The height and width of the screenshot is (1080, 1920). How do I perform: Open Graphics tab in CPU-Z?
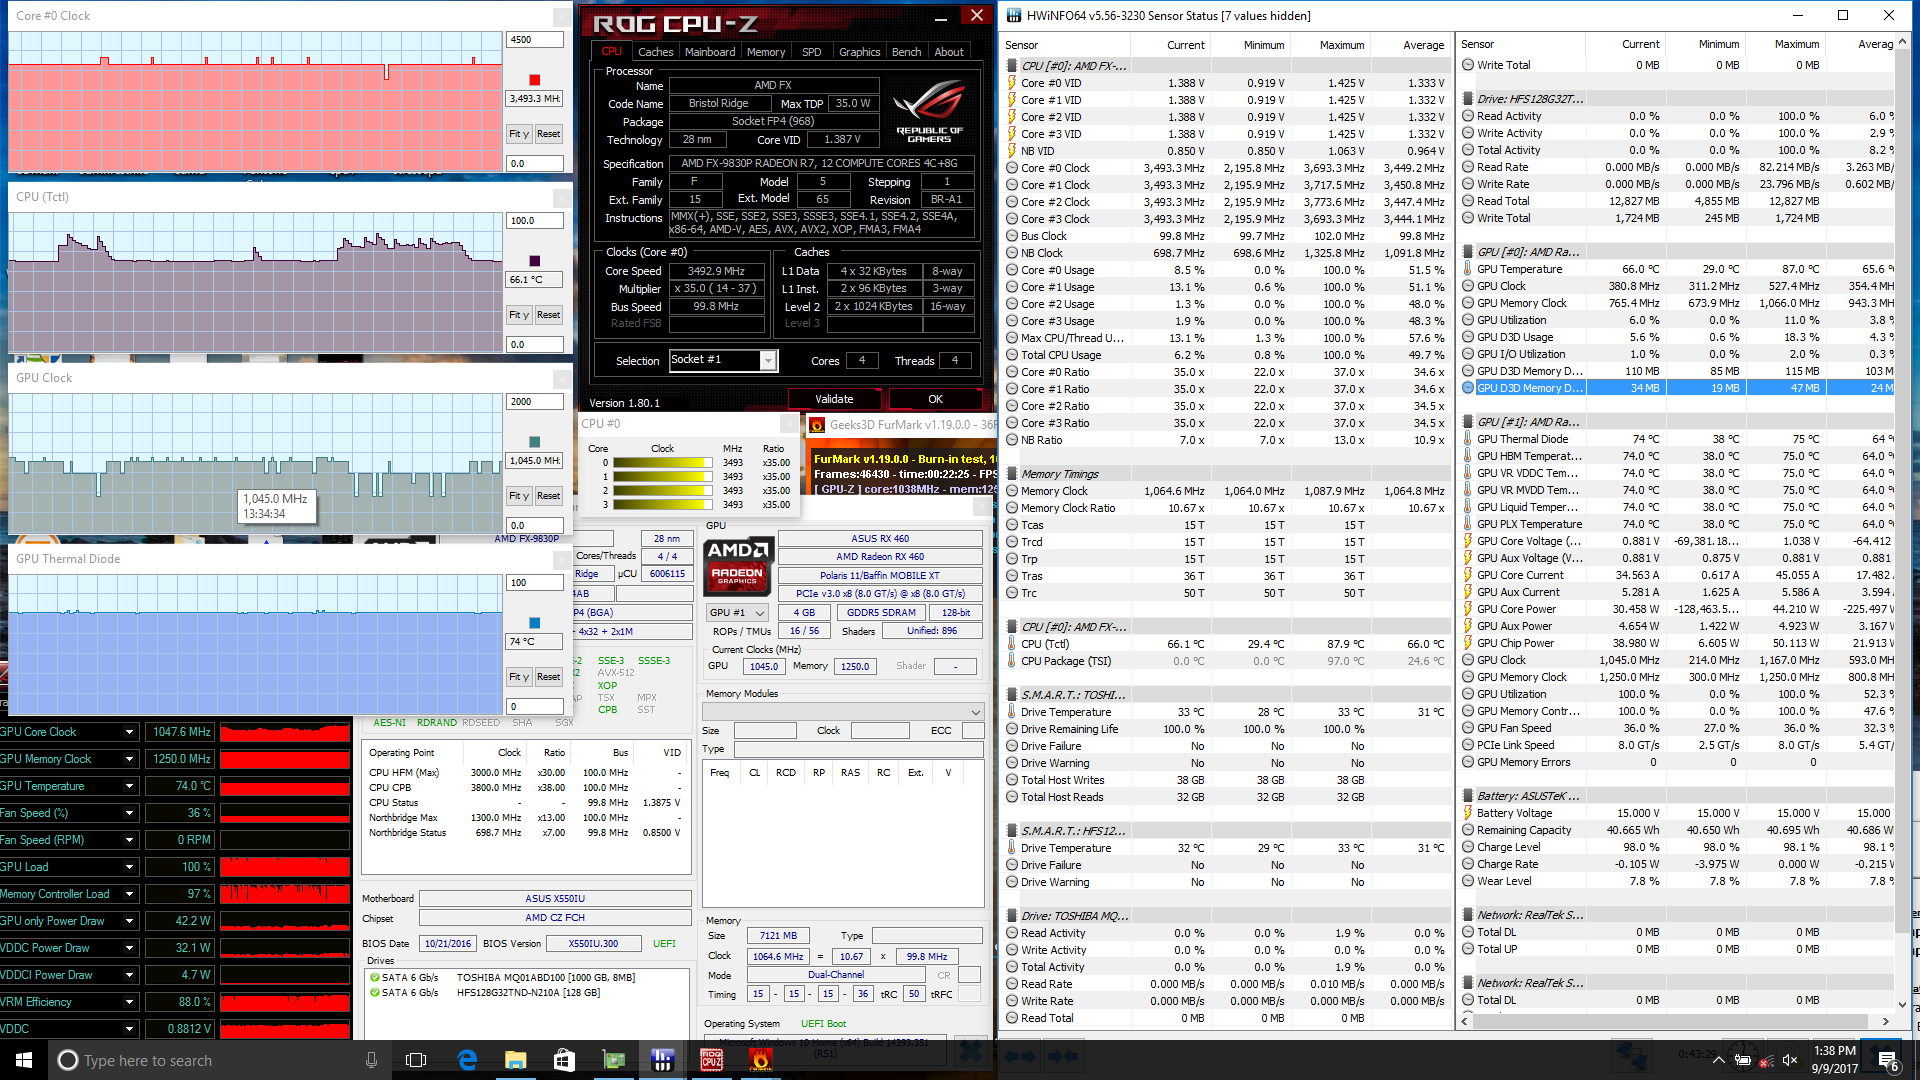point(860,52)
